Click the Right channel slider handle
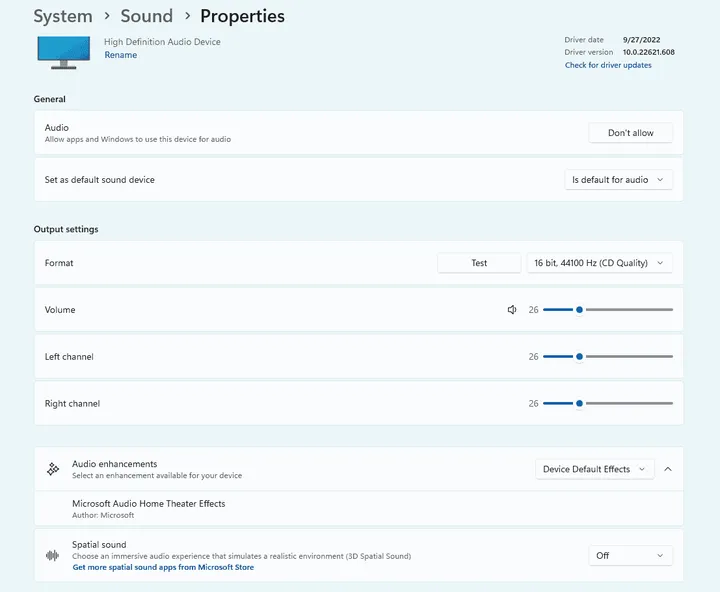The height and width of the screenshot is (592, 720). (579, 404)
